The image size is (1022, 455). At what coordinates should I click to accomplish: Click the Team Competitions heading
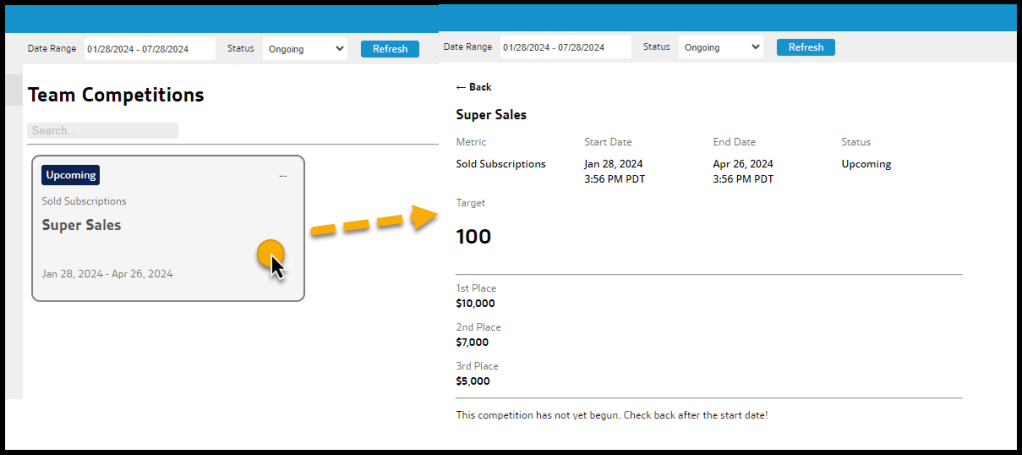[x=116, y=95]
